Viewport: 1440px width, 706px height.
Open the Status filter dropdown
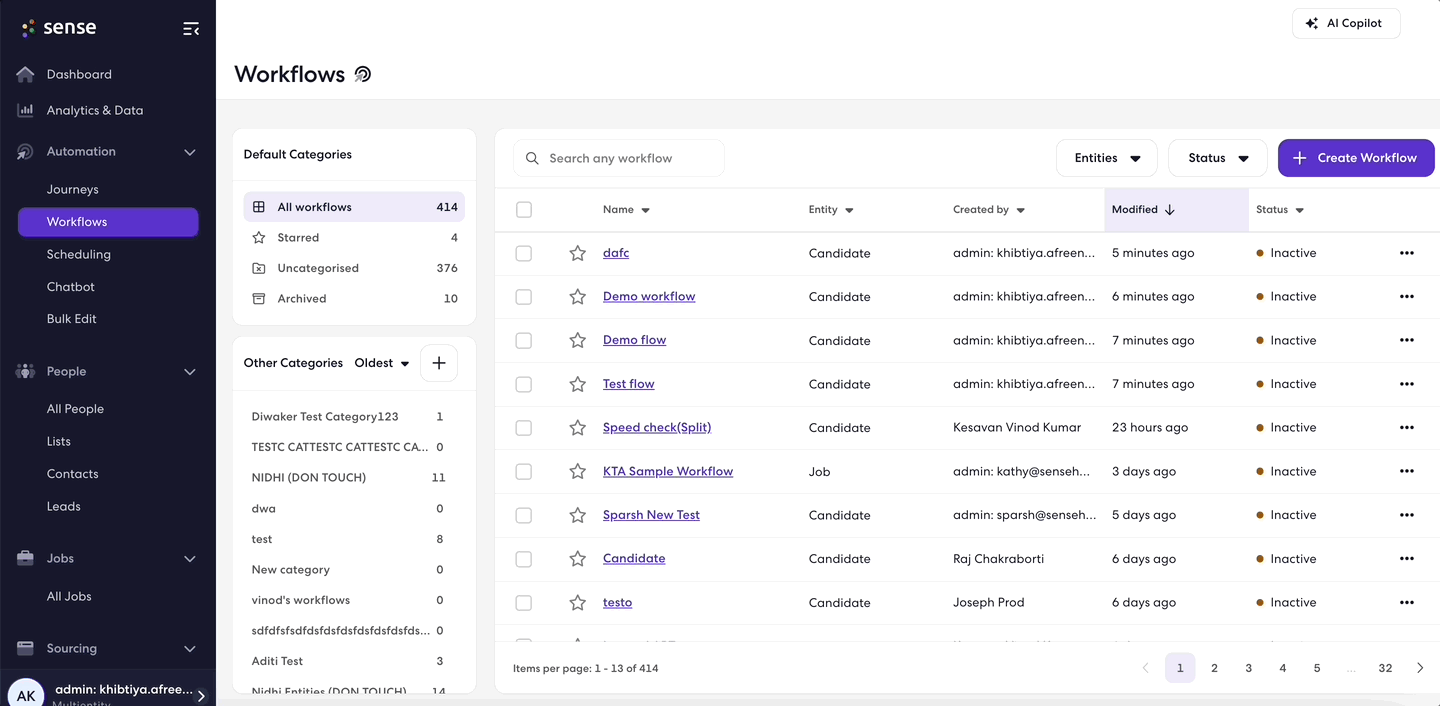pyautogui.click(x=1217, y=157)
